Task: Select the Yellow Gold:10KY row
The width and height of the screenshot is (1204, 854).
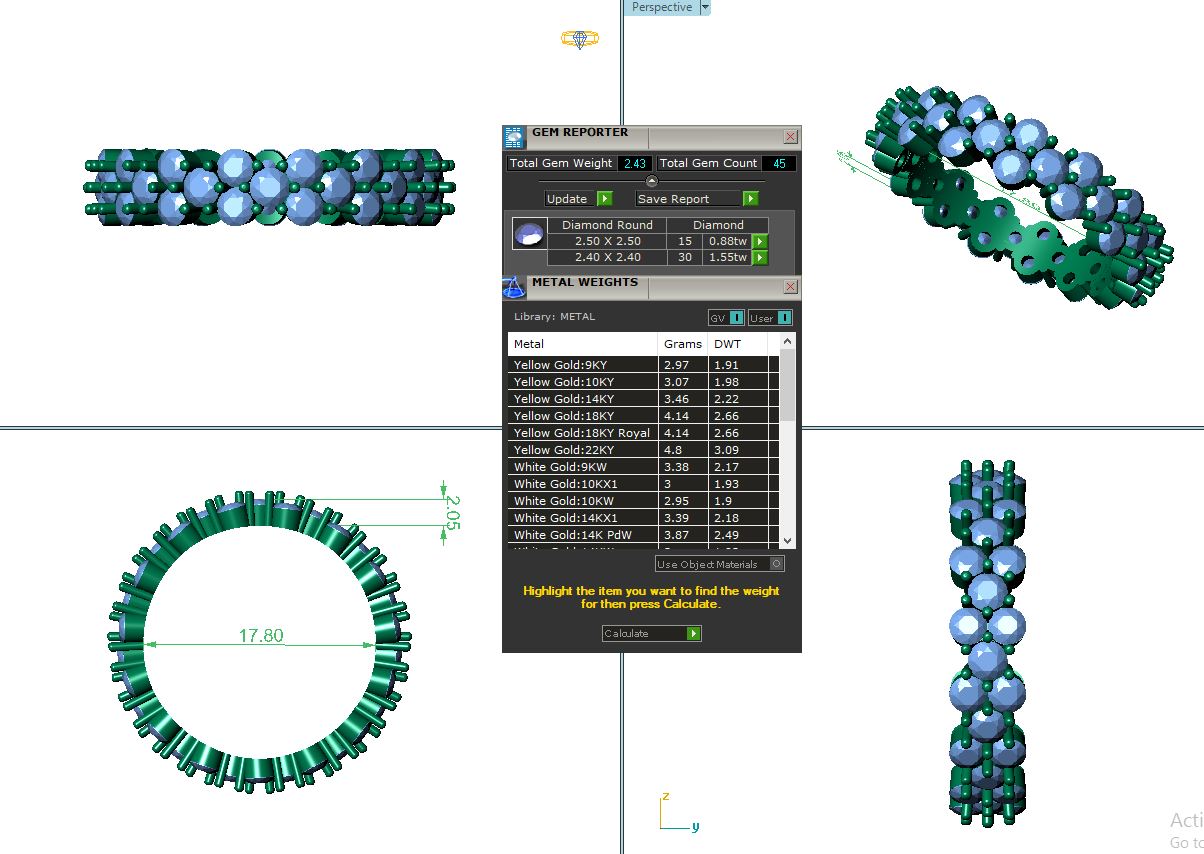Action: [643, 382]
